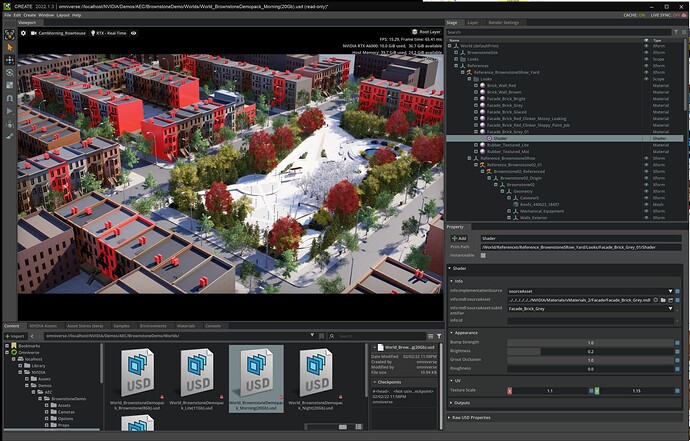Switch to the Layer tab

pyautogui.click(x=473, y=22)
